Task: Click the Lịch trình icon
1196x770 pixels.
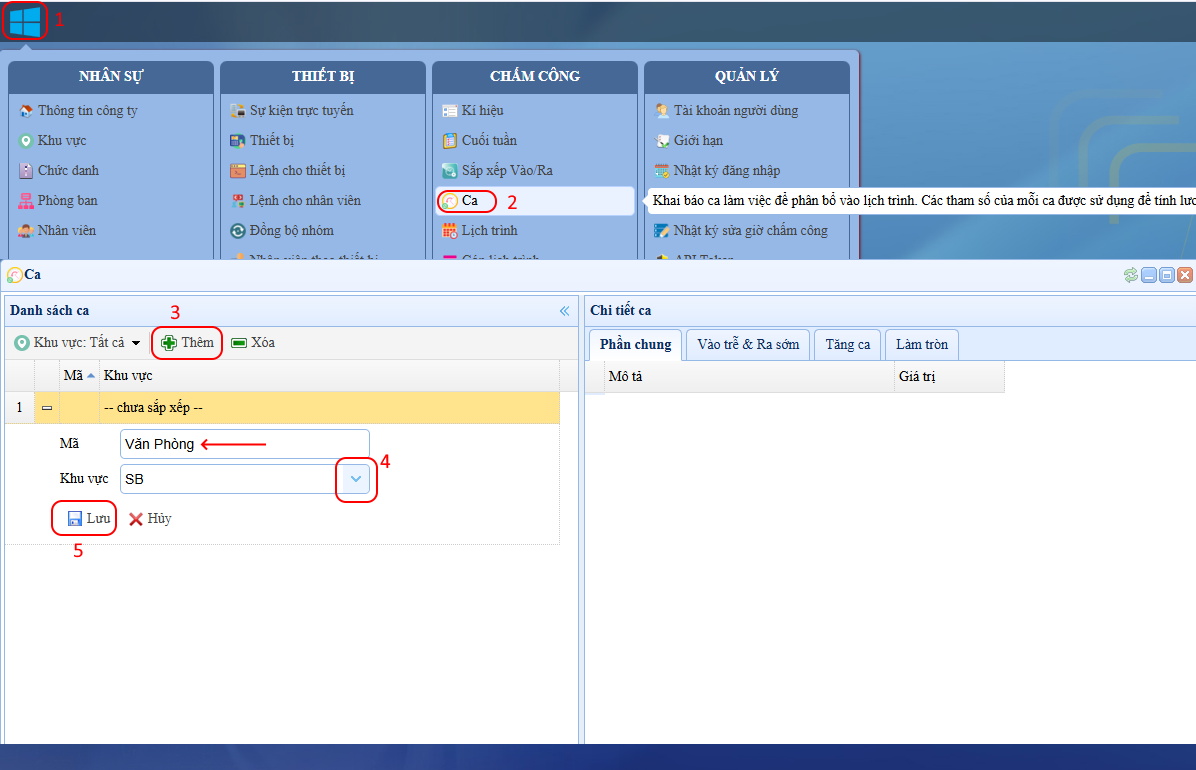Action: [449, 231]
